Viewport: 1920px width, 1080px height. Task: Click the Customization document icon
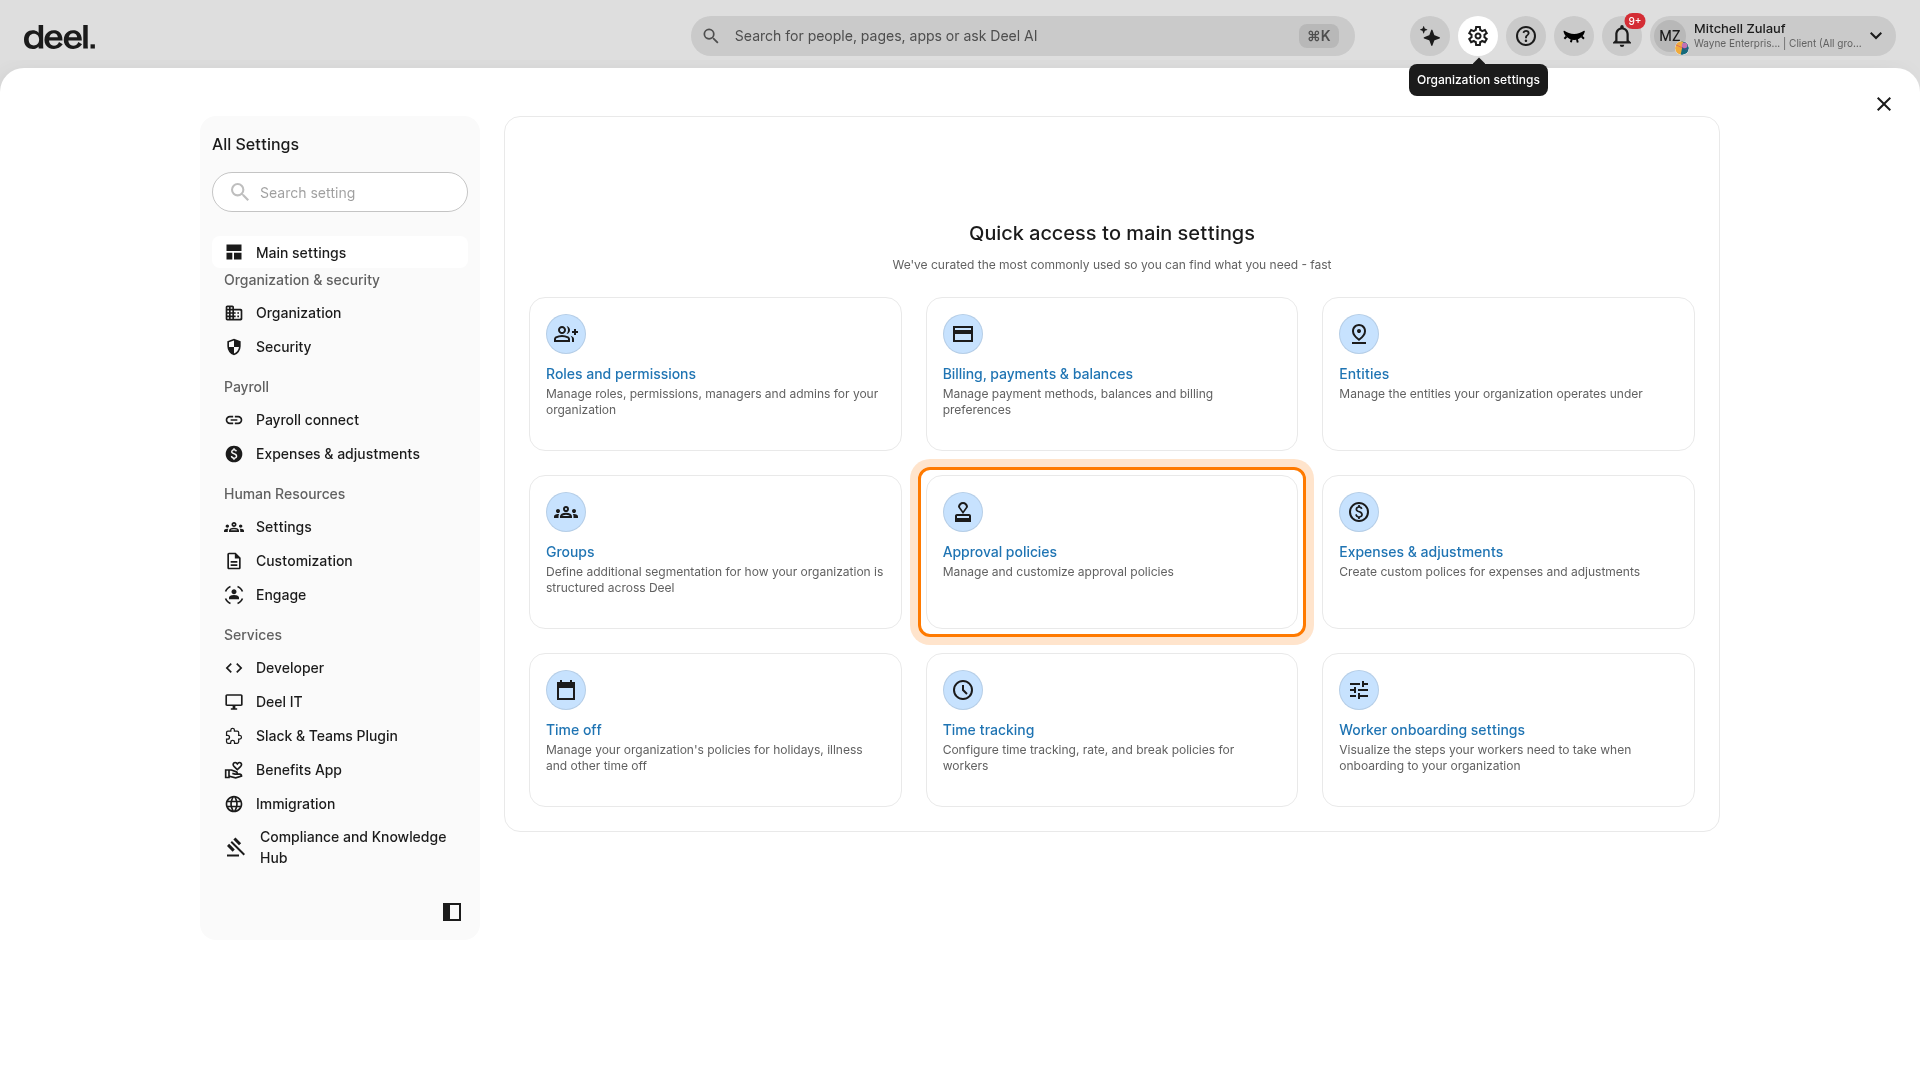234,561
